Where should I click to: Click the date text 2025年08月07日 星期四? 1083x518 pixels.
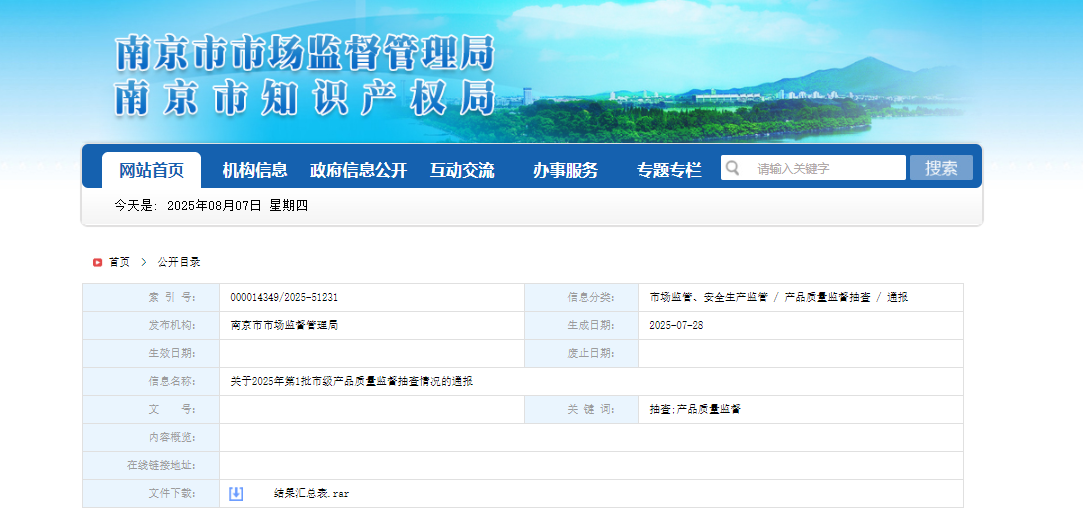click(237, 206)
